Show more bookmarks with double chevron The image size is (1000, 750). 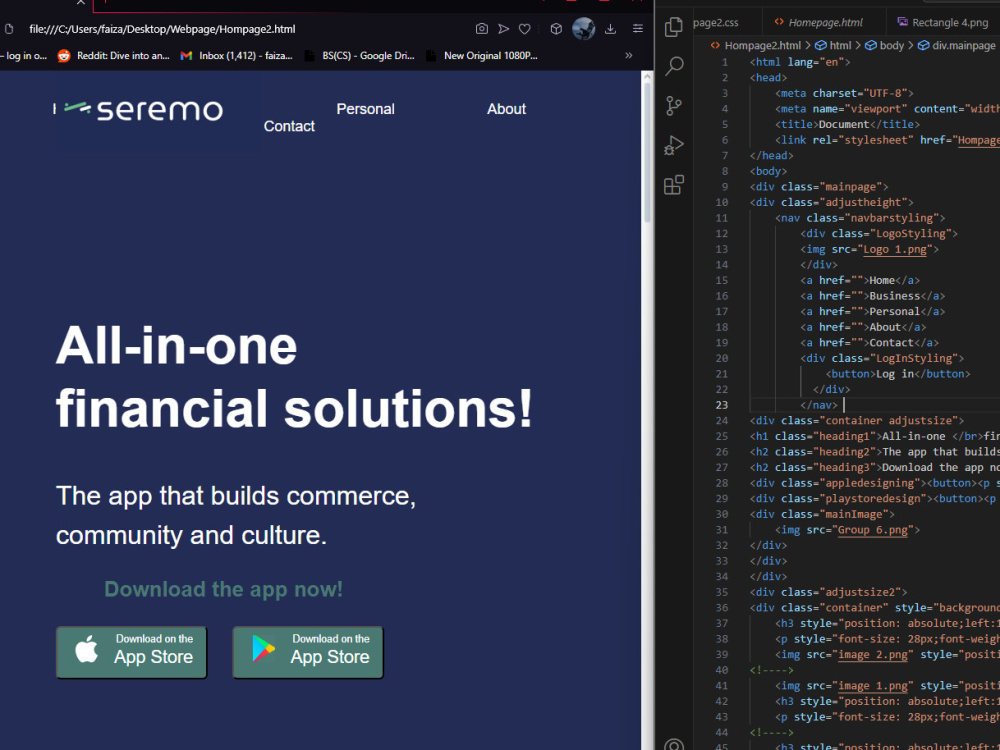(x=629, y=55)
